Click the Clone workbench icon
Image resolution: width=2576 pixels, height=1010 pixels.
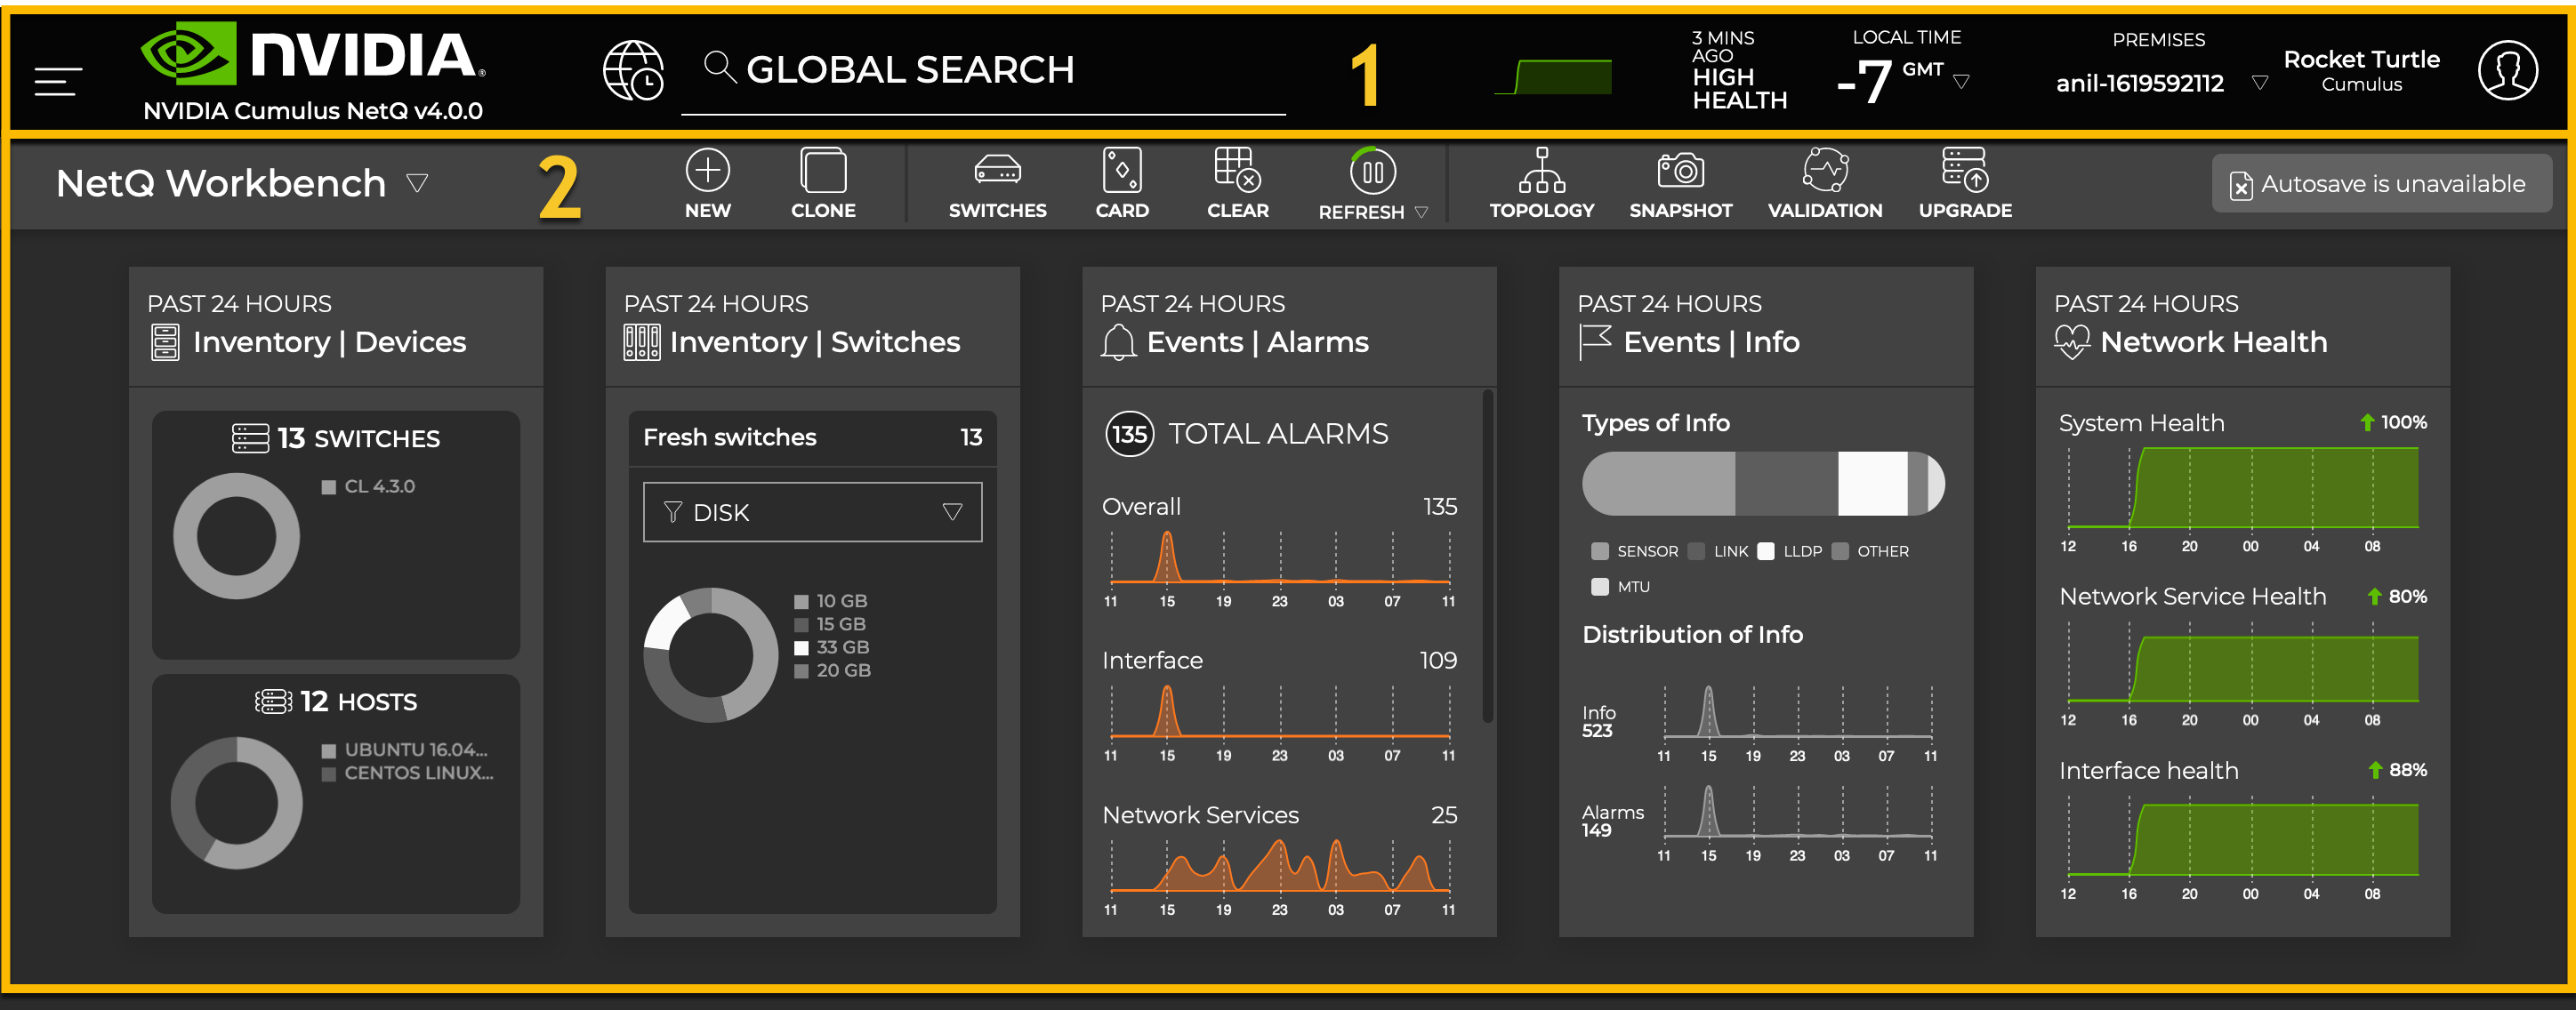pyautogui.click(x=823, y=171)
